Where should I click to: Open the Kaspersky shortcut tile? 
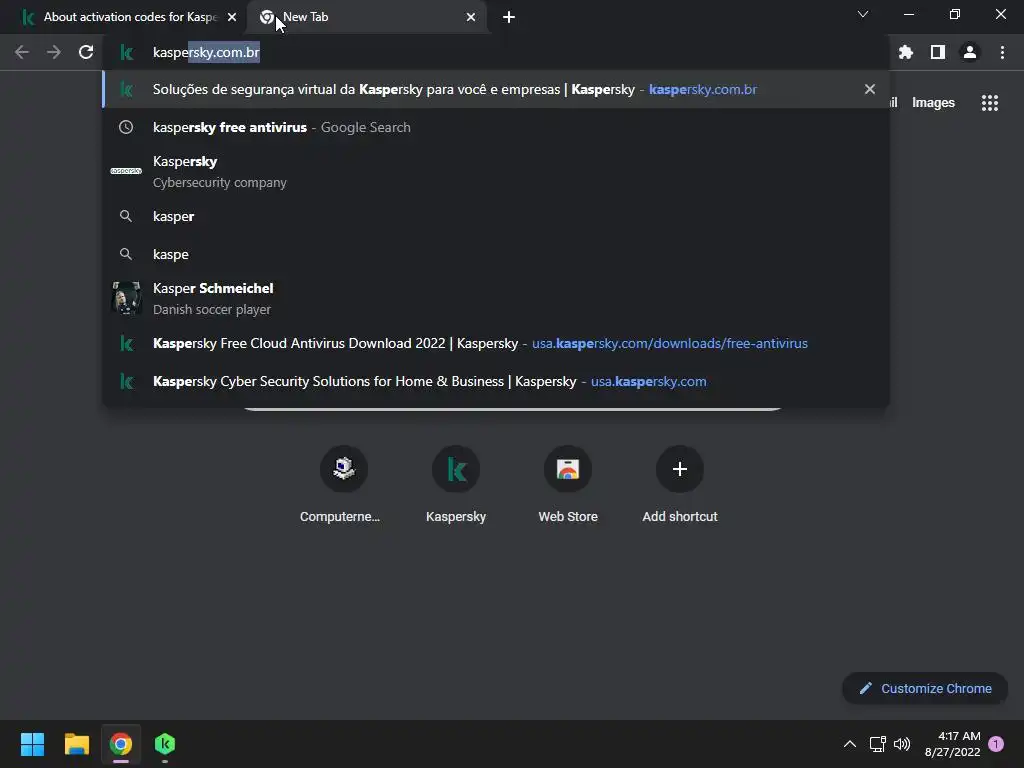point(456,485)
